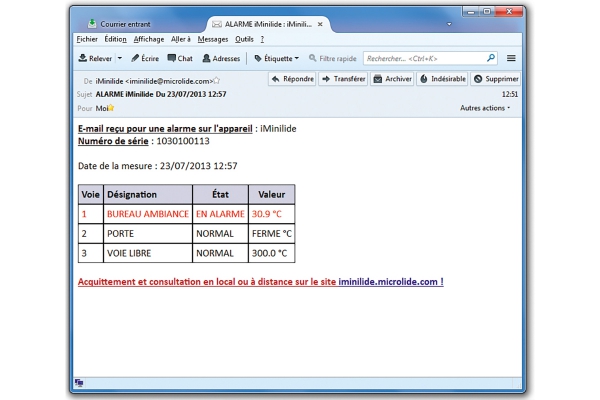Image resolution: width=600 pixels, height=400 pixels.
Task: Click the Date de la mesure line
Action: click(x=158, y=166)
